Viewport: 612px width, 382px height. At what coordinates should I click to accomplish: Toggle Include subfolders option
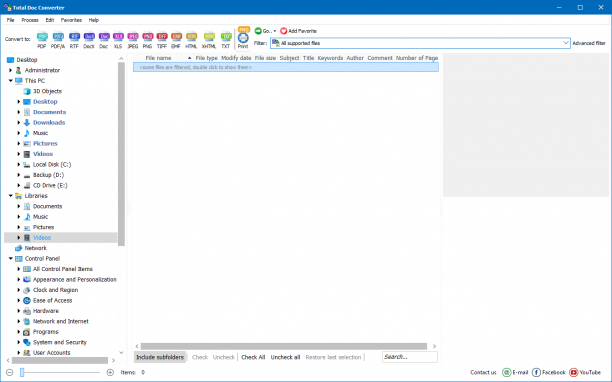(x=160, y=357)
